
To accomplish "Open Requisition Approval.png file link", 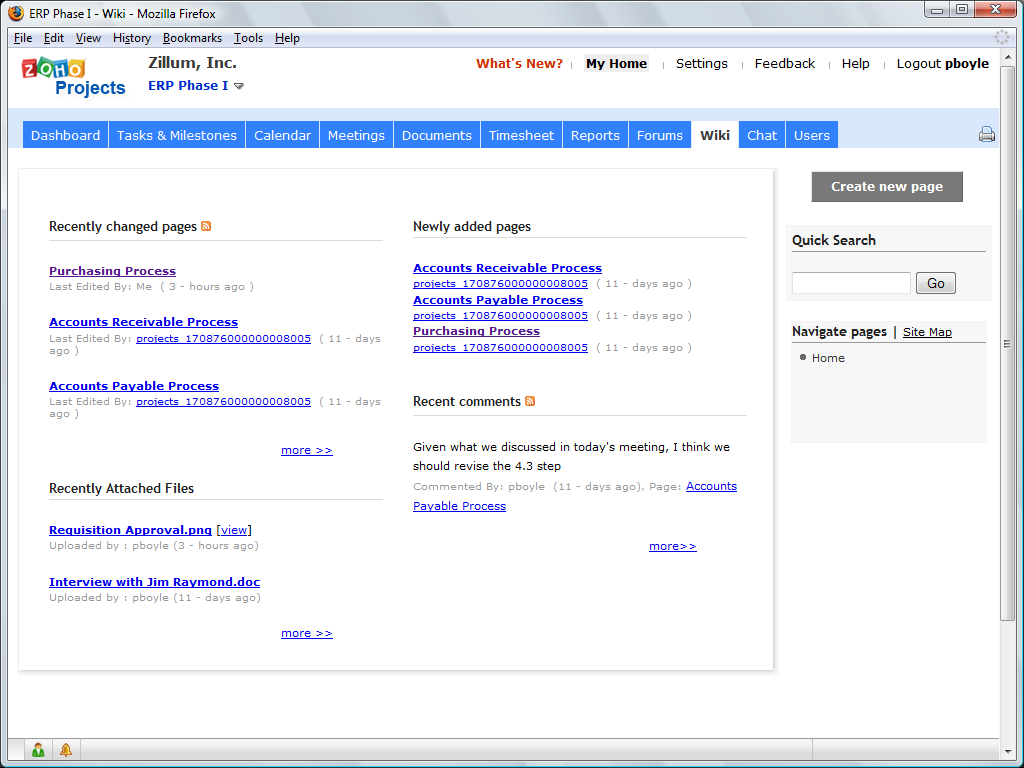I will 130,530.
